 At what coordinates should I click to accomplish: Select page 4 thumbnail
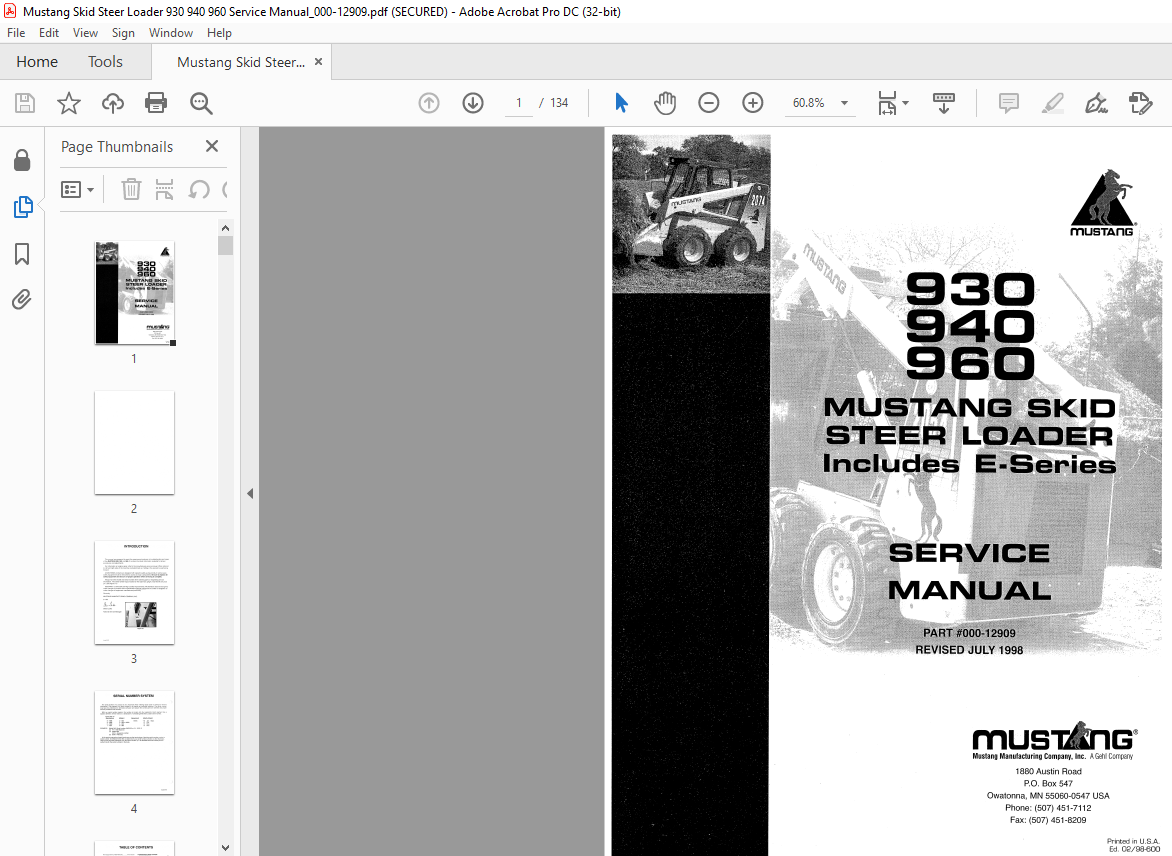(135, 742)
